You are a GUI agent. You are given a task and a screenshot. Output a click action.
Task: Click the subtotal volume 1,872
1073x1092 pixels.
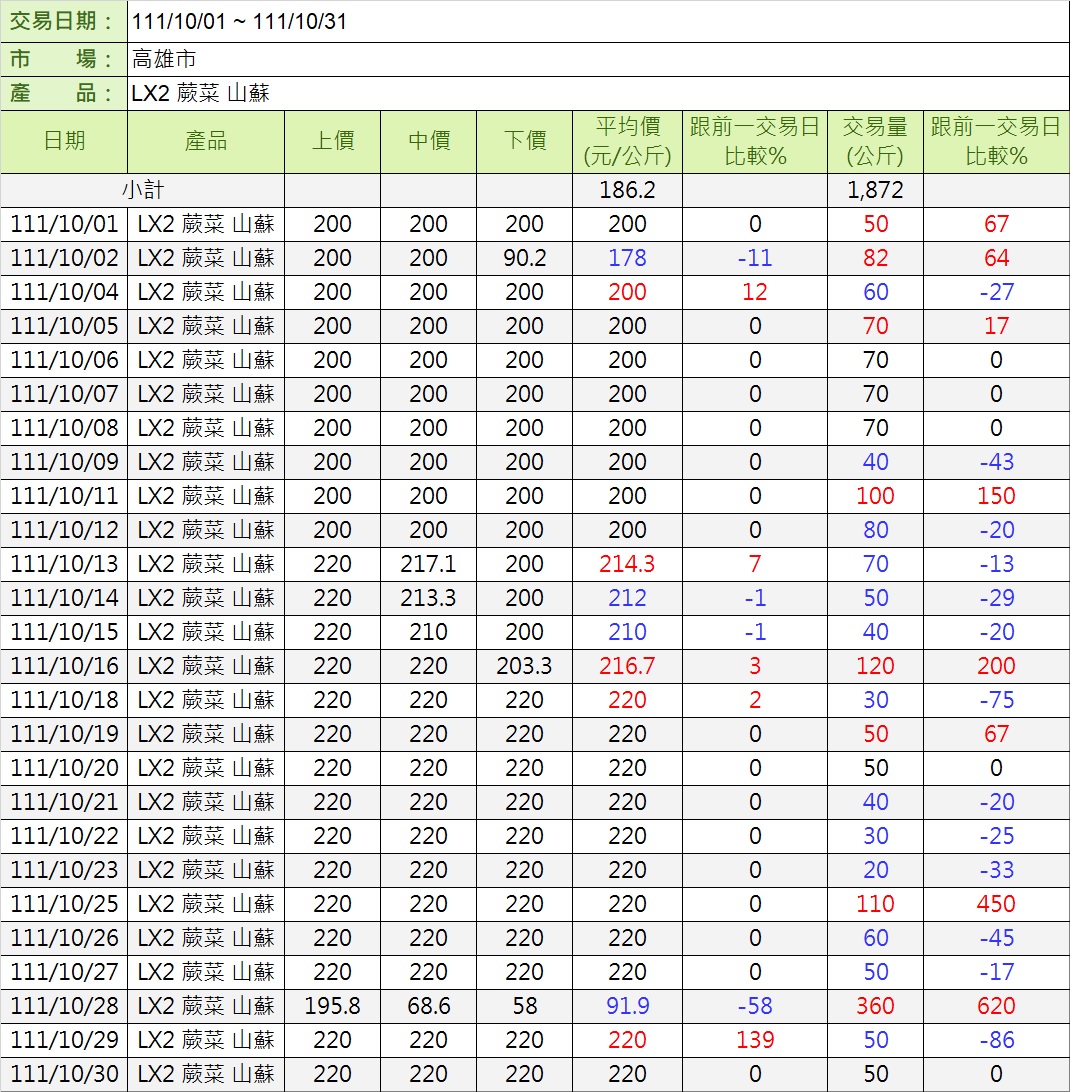click(875, 190)
